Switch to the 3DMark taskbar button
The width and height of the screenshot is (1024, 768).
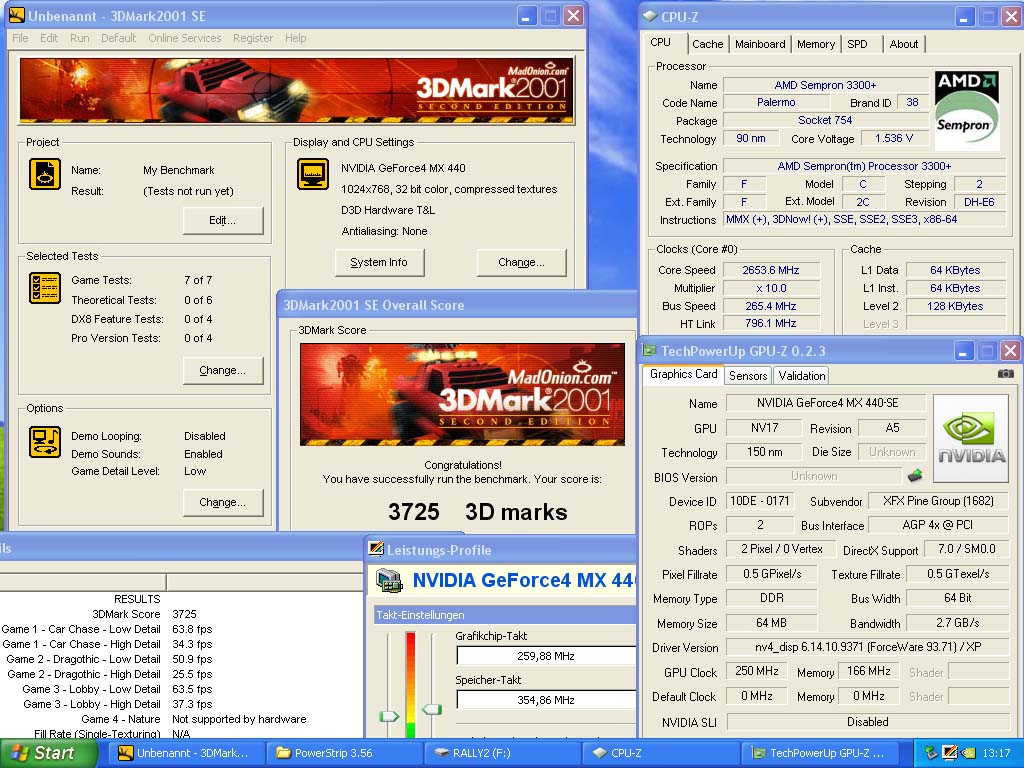(x=185, y=753)
